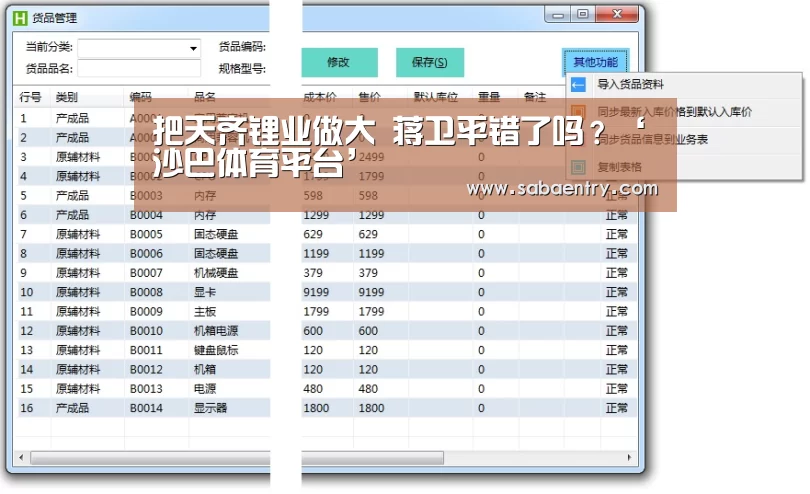The width and height of the screenshot is (810, 494).
Task: Click the 重量 column header
Action: click(489, 97)
